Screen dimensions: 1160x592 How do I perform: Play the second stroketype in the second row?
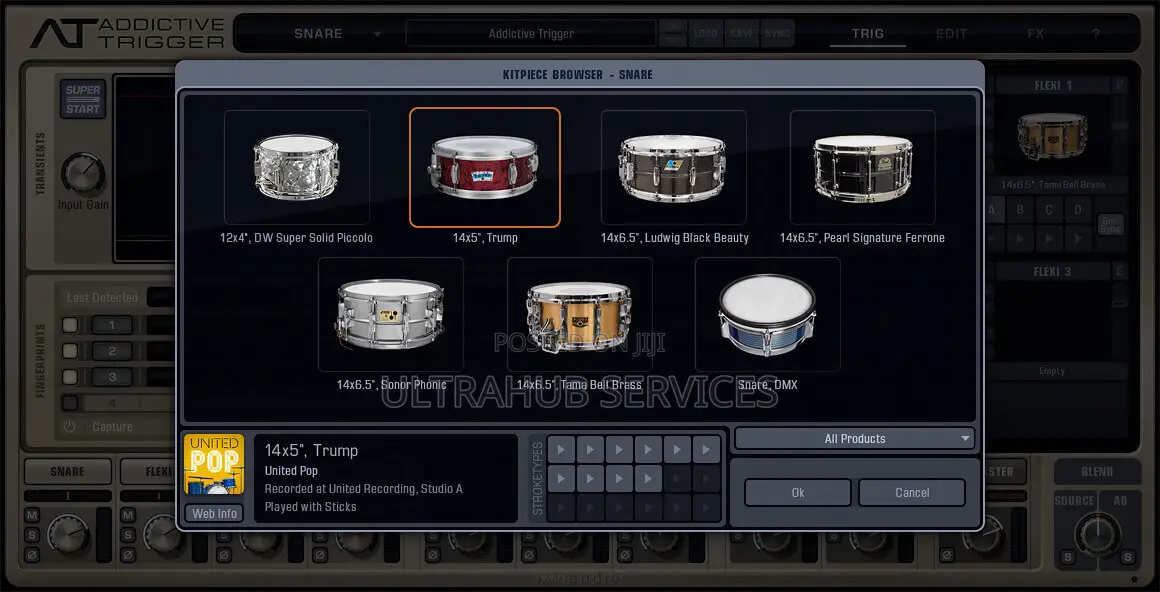pos(590,479)
